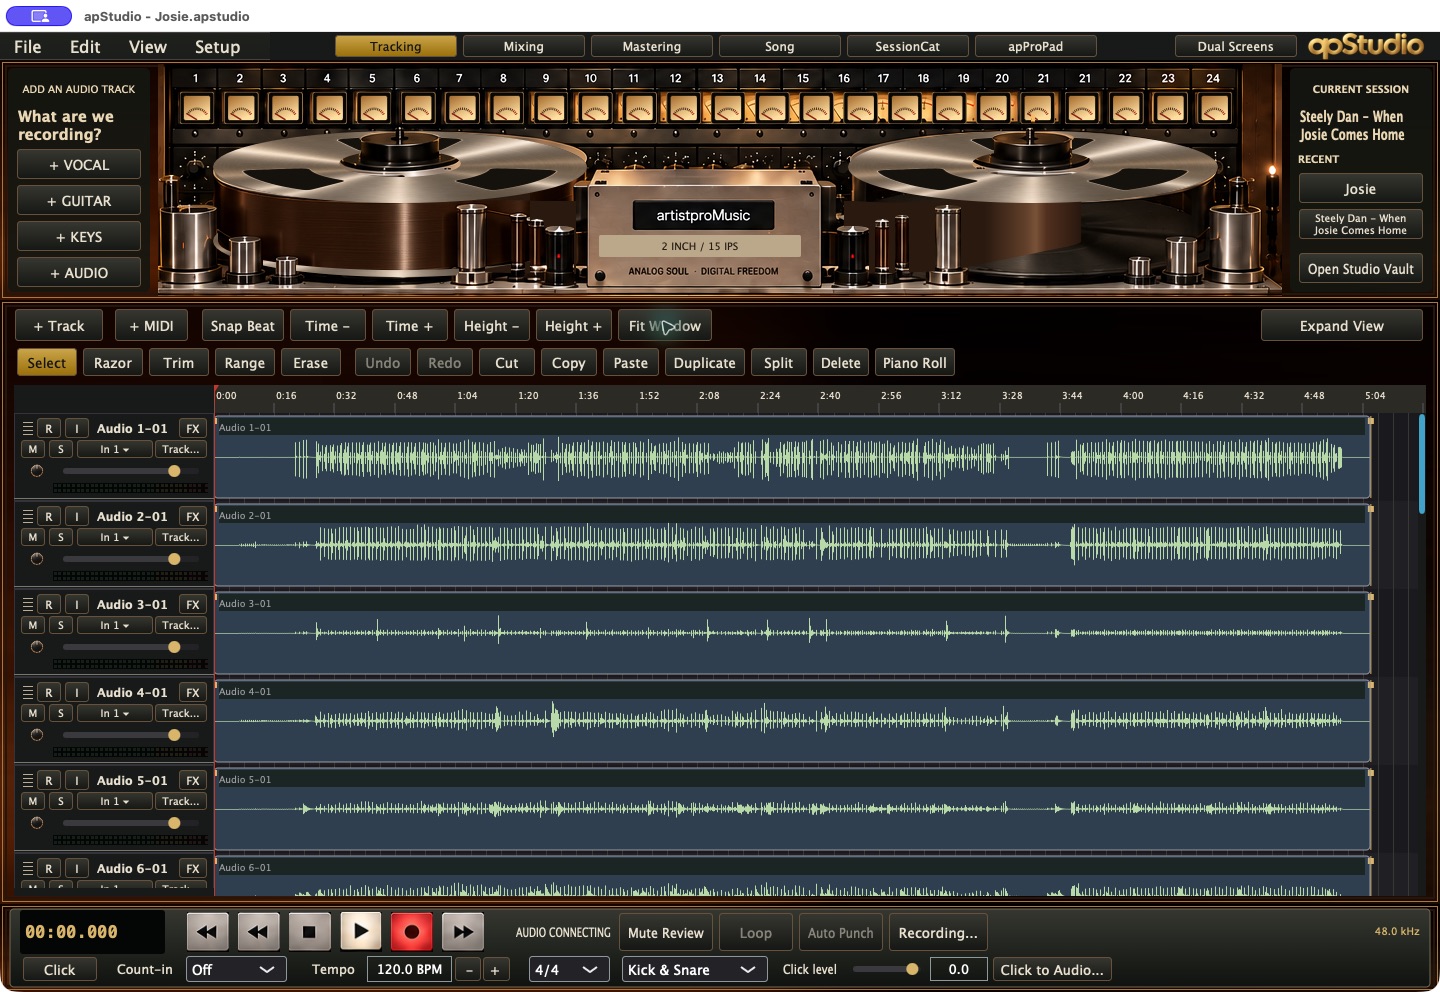Click the 2:08 mark on the timeline ruler
Image resolution: width=1440 pixels, height=992 pixels.
[709, 396]
